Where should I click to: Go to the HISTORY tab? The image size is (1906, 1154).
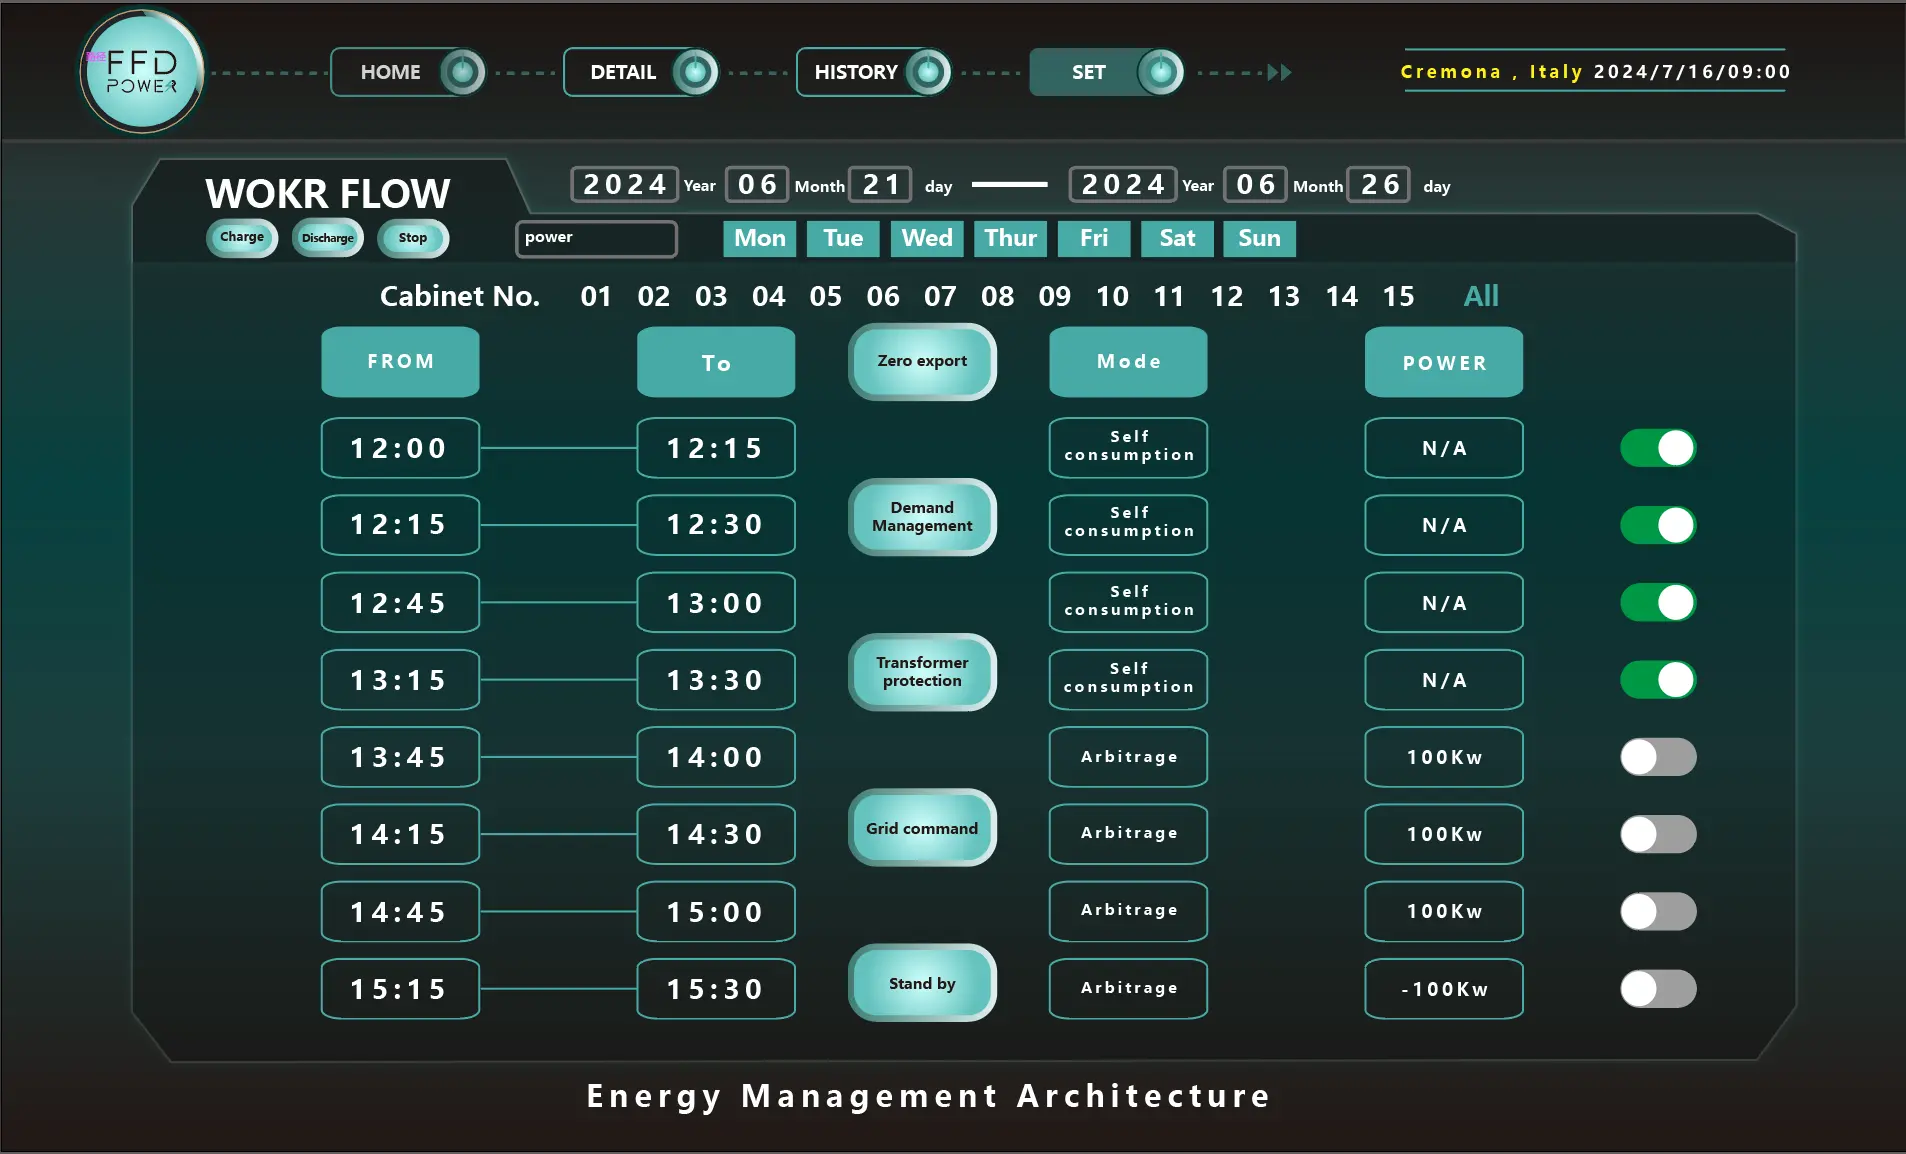pos(856,72)
